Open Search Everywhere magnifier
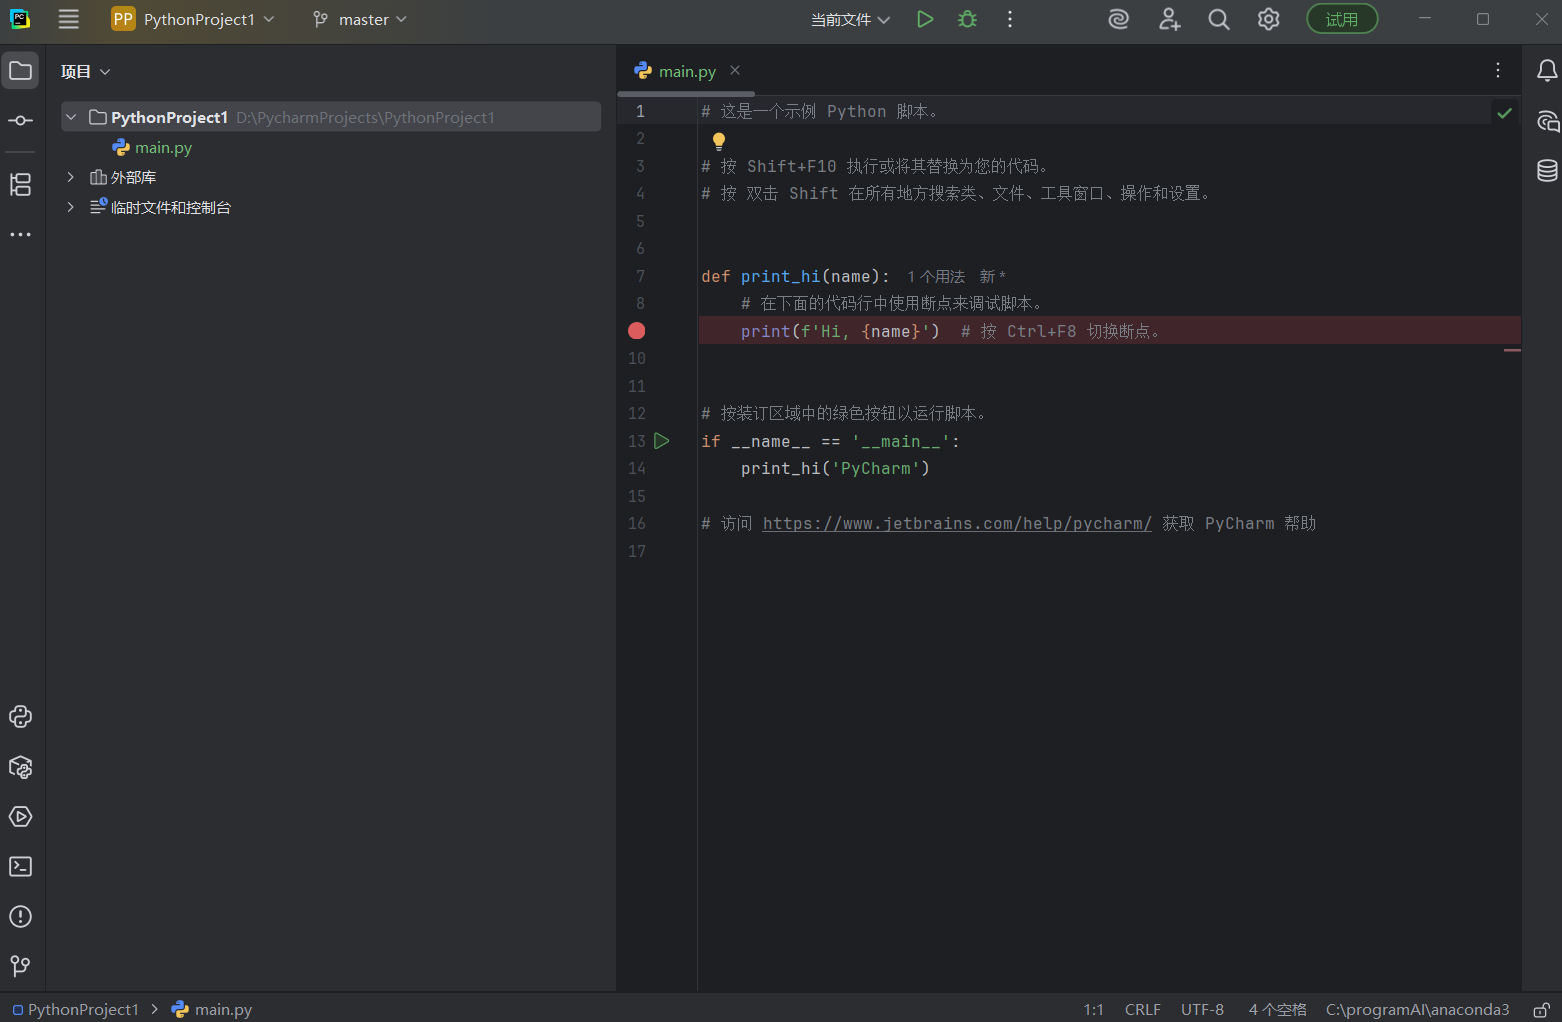This screenshot has height=1022, width=1562. point(1219,19)
